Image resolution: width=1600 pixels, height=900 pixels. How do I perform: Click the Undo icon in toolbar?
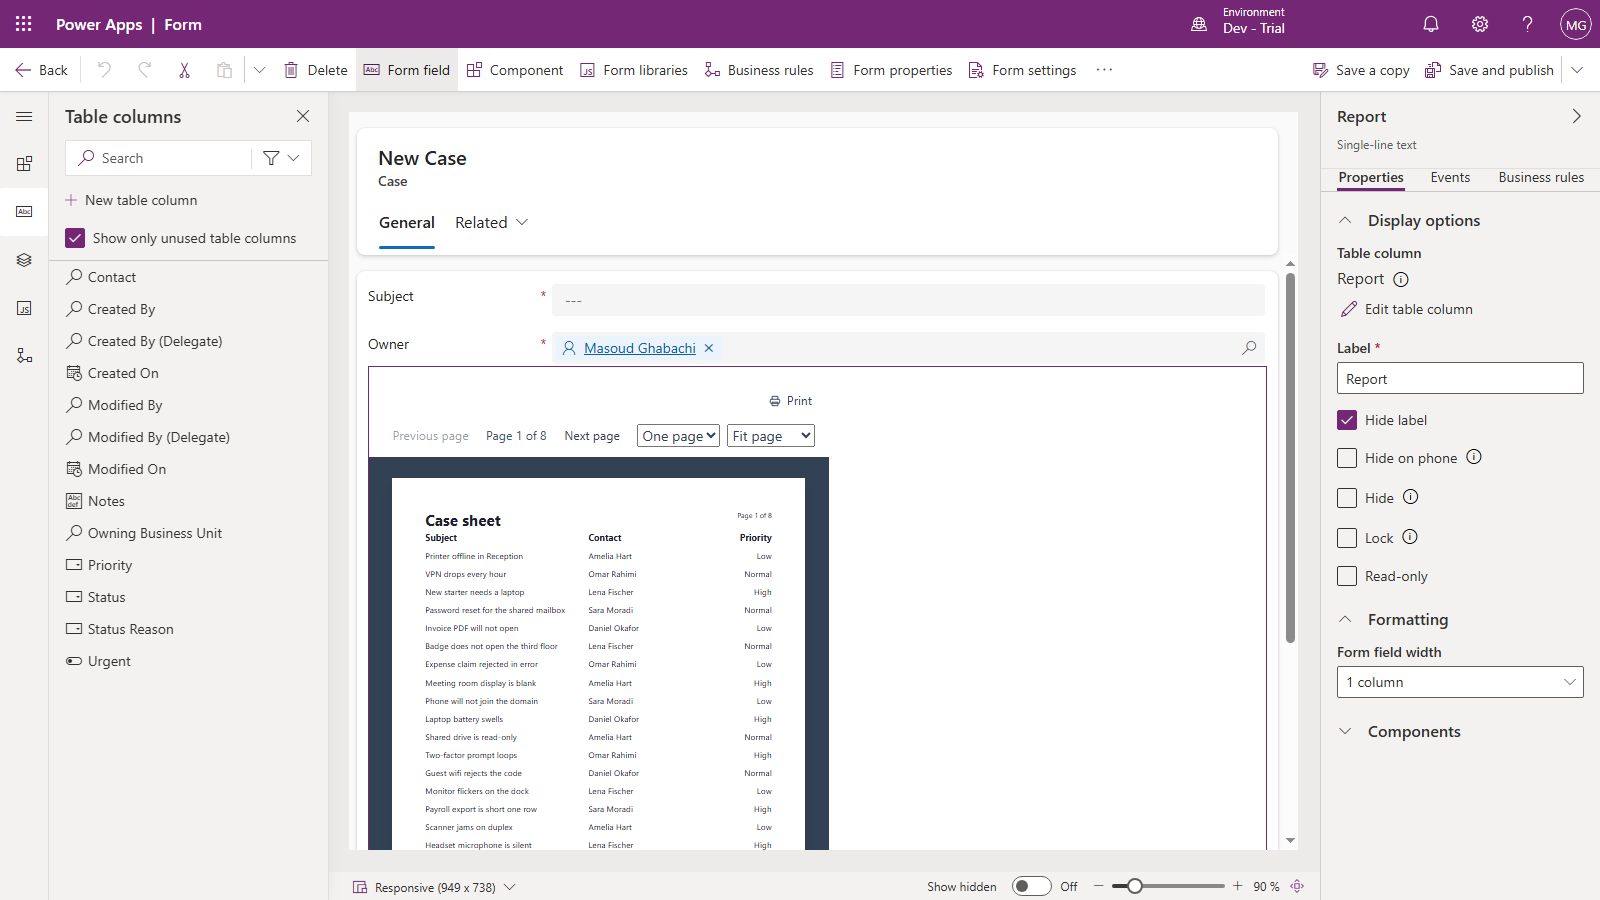(104, 70)
